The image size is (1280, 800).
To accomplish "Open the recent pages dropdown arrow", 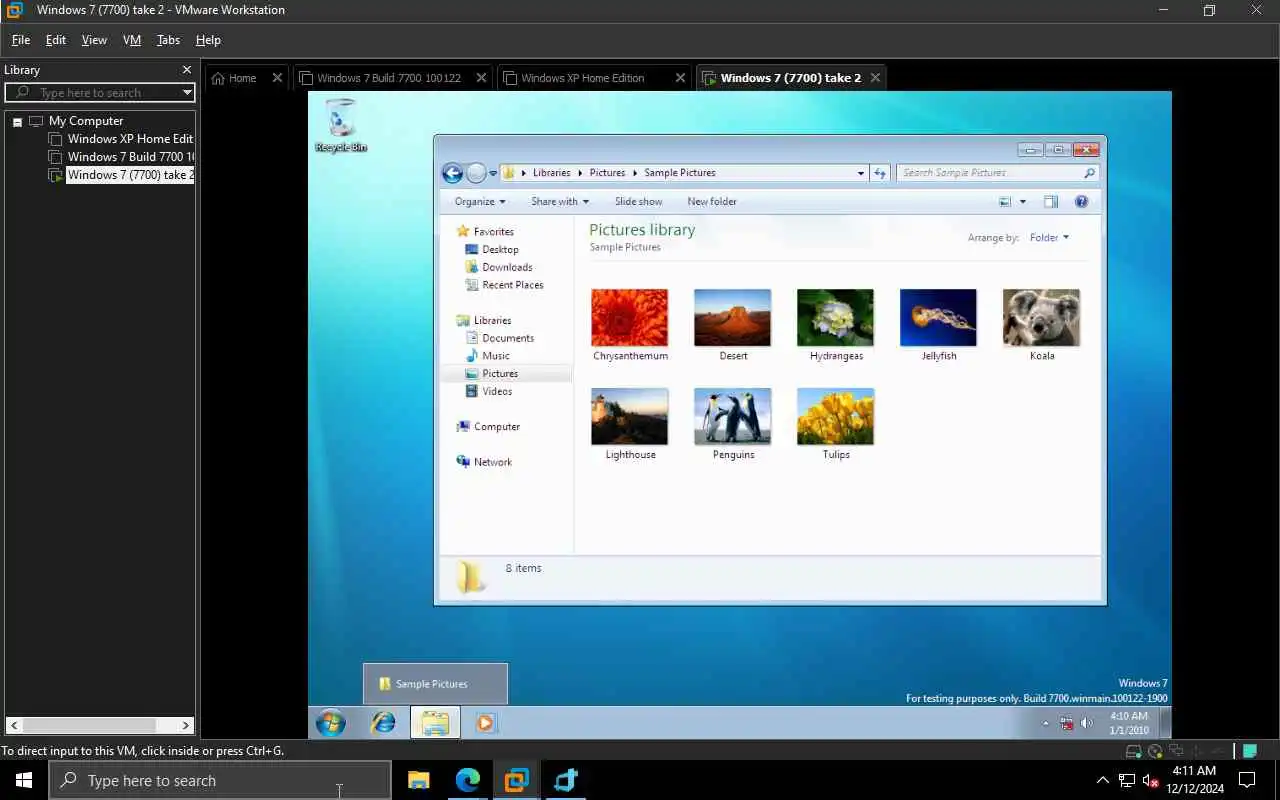I will (493, 173).
